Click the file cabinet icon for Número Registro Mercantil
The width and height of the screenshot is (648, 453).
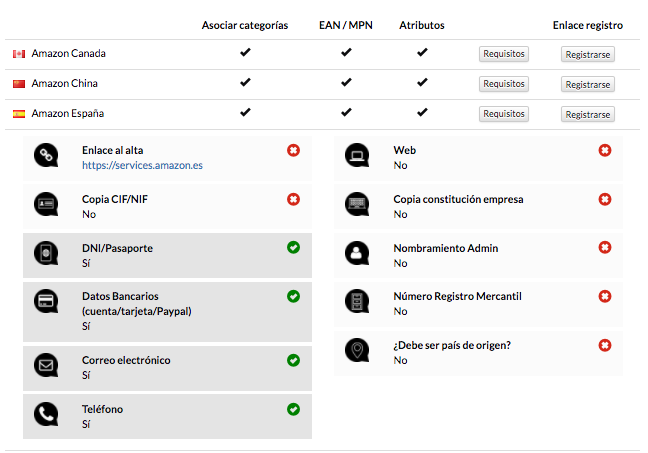tap(357, 301)
